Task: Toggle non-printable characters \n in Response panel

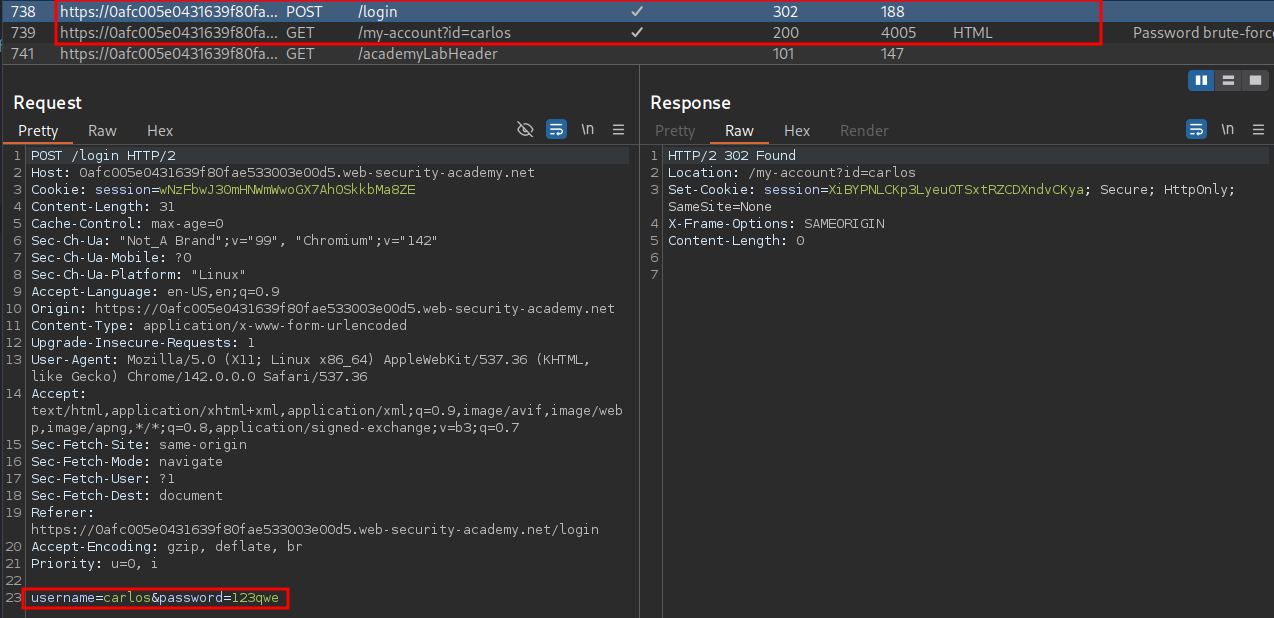Action: [x=1228, y=130]
